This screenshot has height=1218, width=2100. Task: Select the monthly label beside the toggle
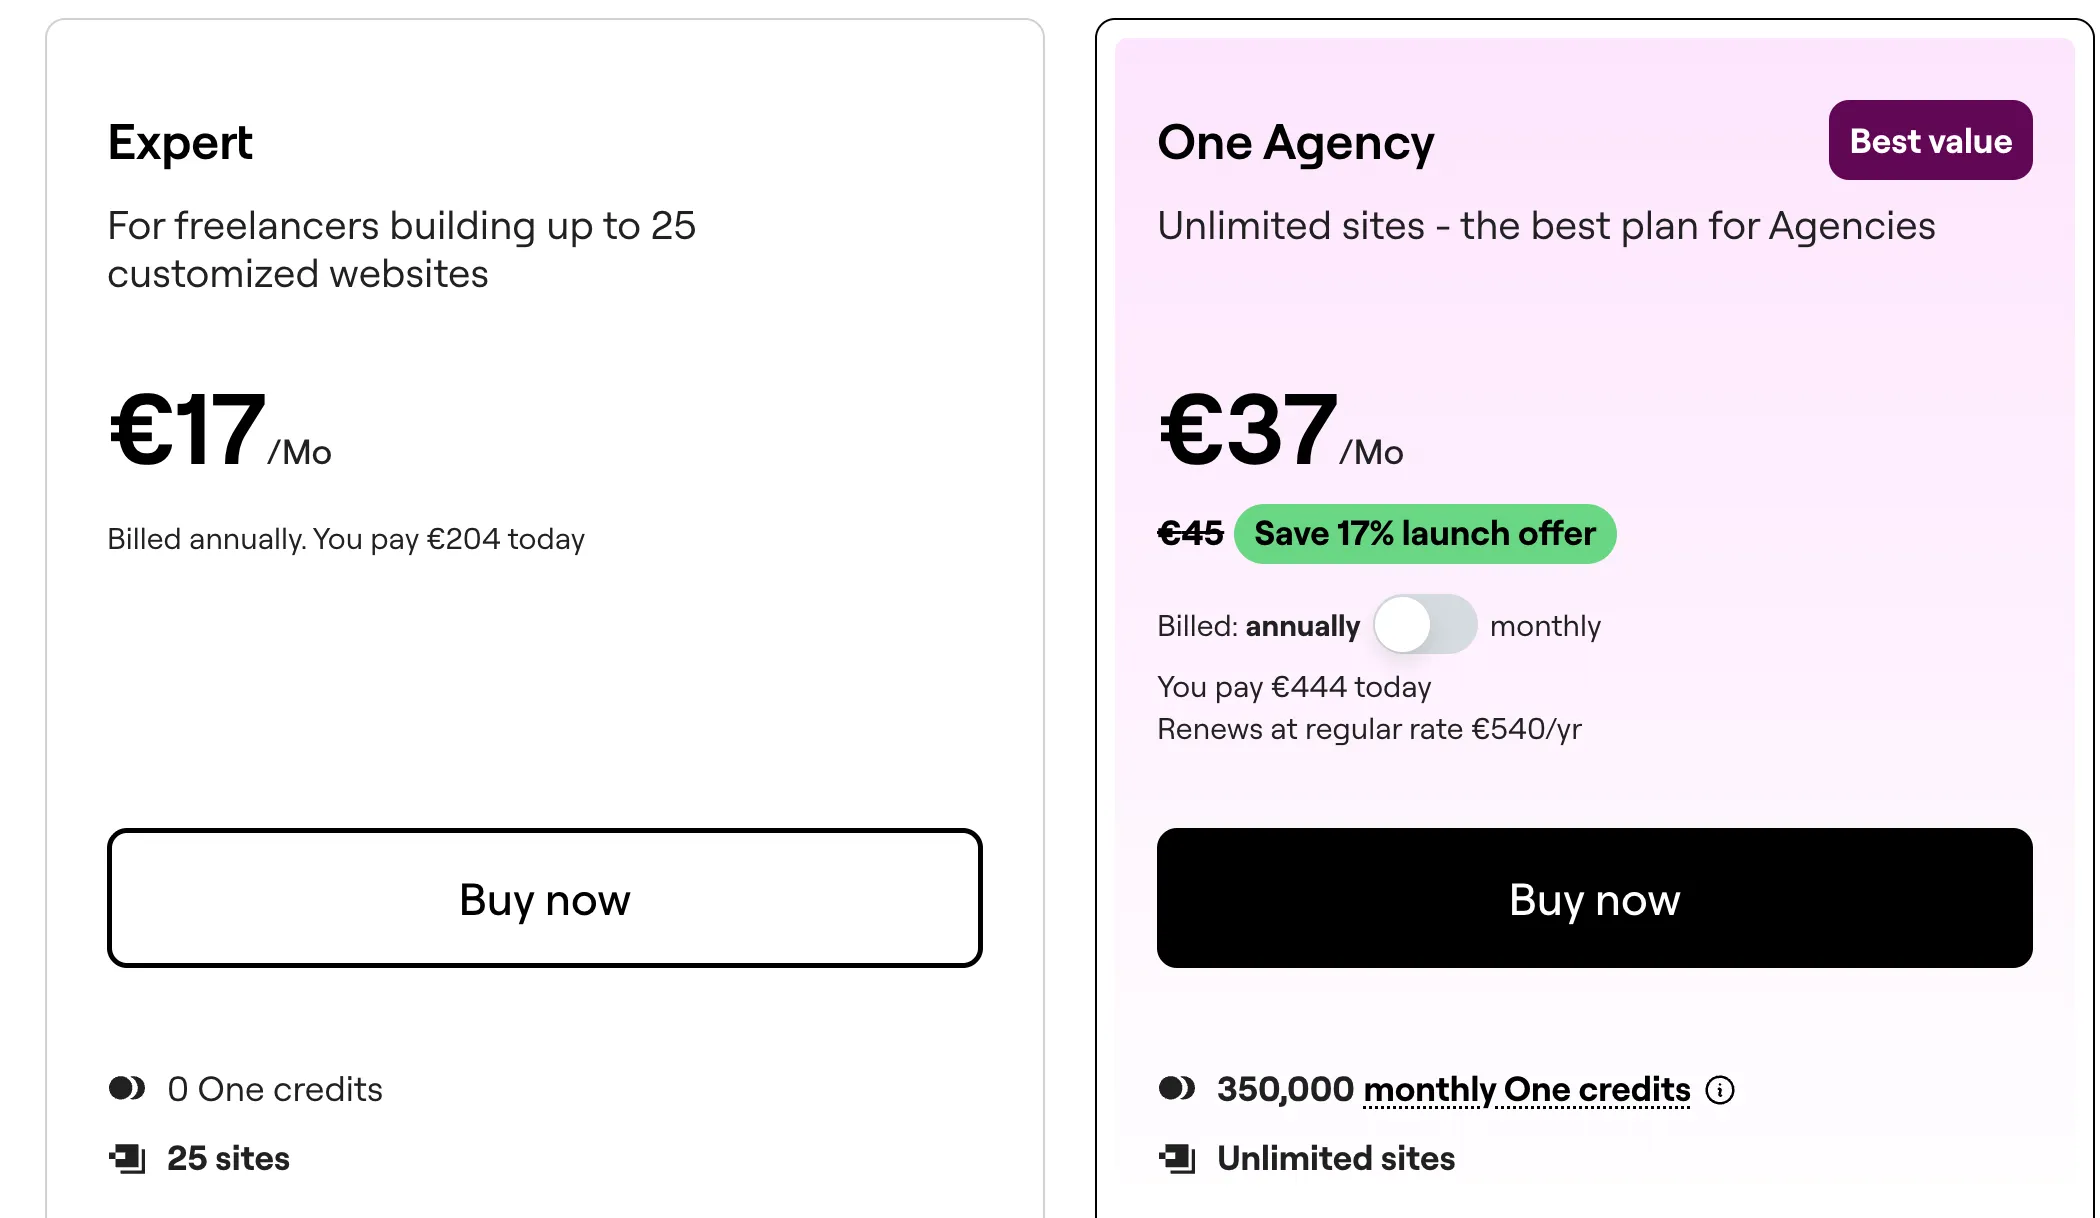1546,626
